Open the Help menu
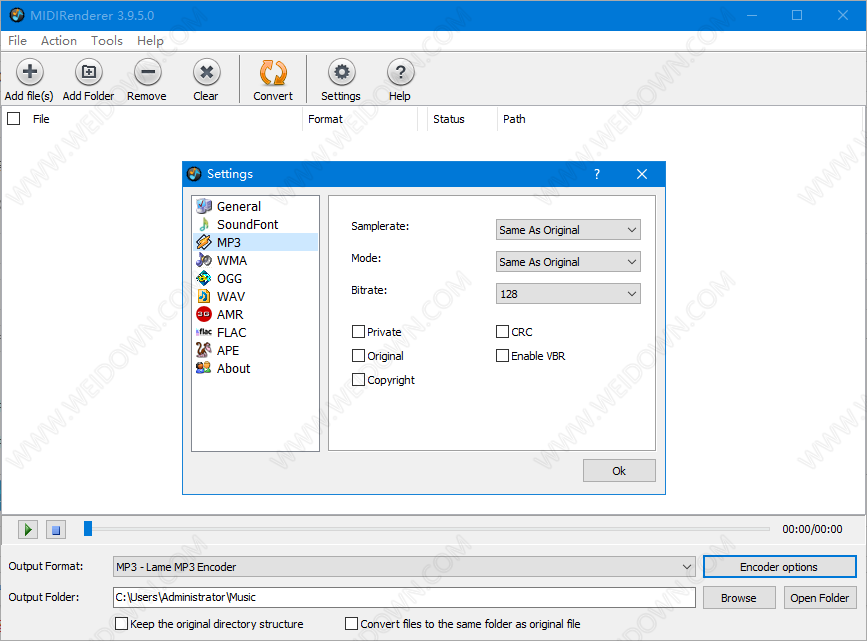 [150, 40]
